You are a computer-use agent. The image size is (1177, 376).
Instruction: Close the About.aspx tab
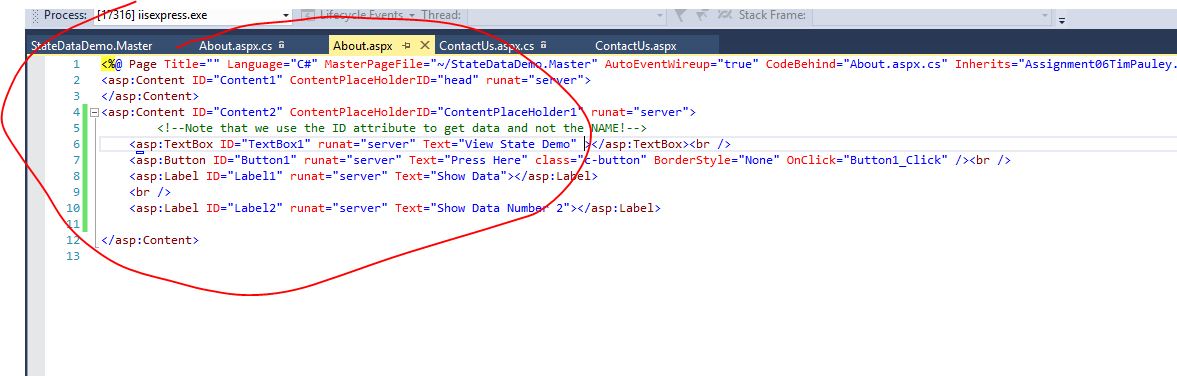coord(424,46)
